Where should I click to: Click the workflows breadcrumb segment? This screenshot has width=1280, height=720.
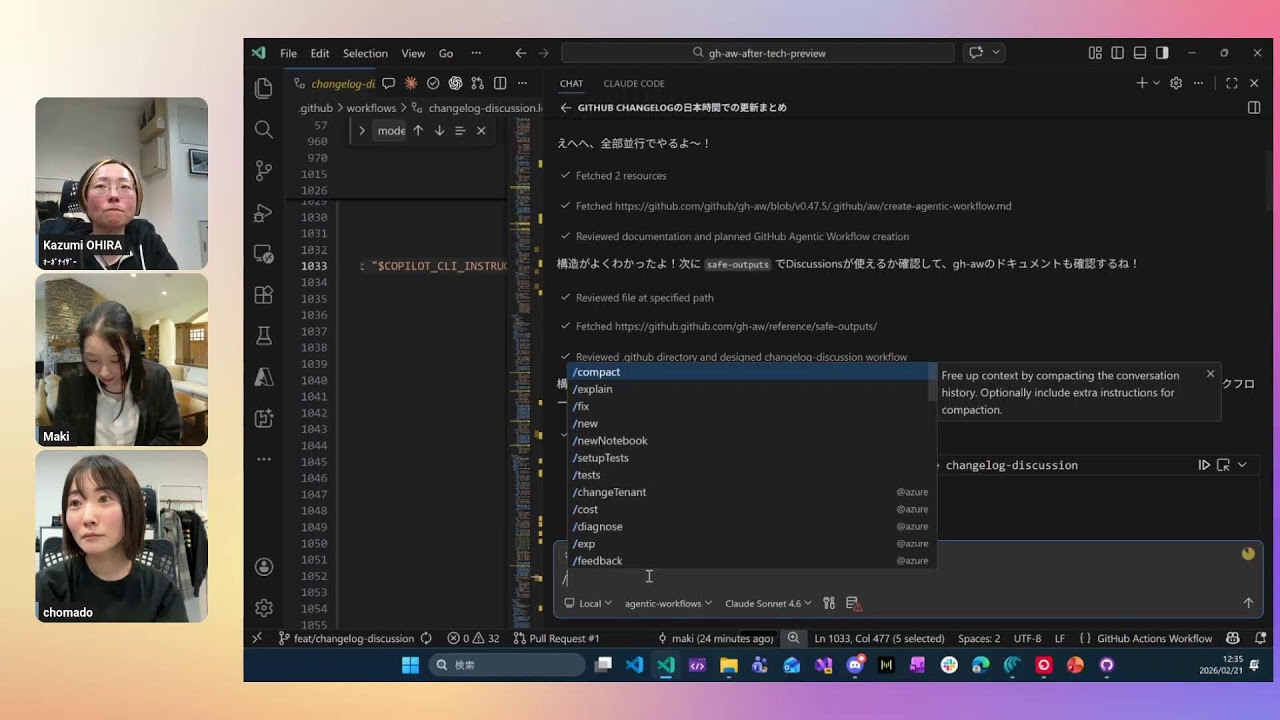pos(371,107)
